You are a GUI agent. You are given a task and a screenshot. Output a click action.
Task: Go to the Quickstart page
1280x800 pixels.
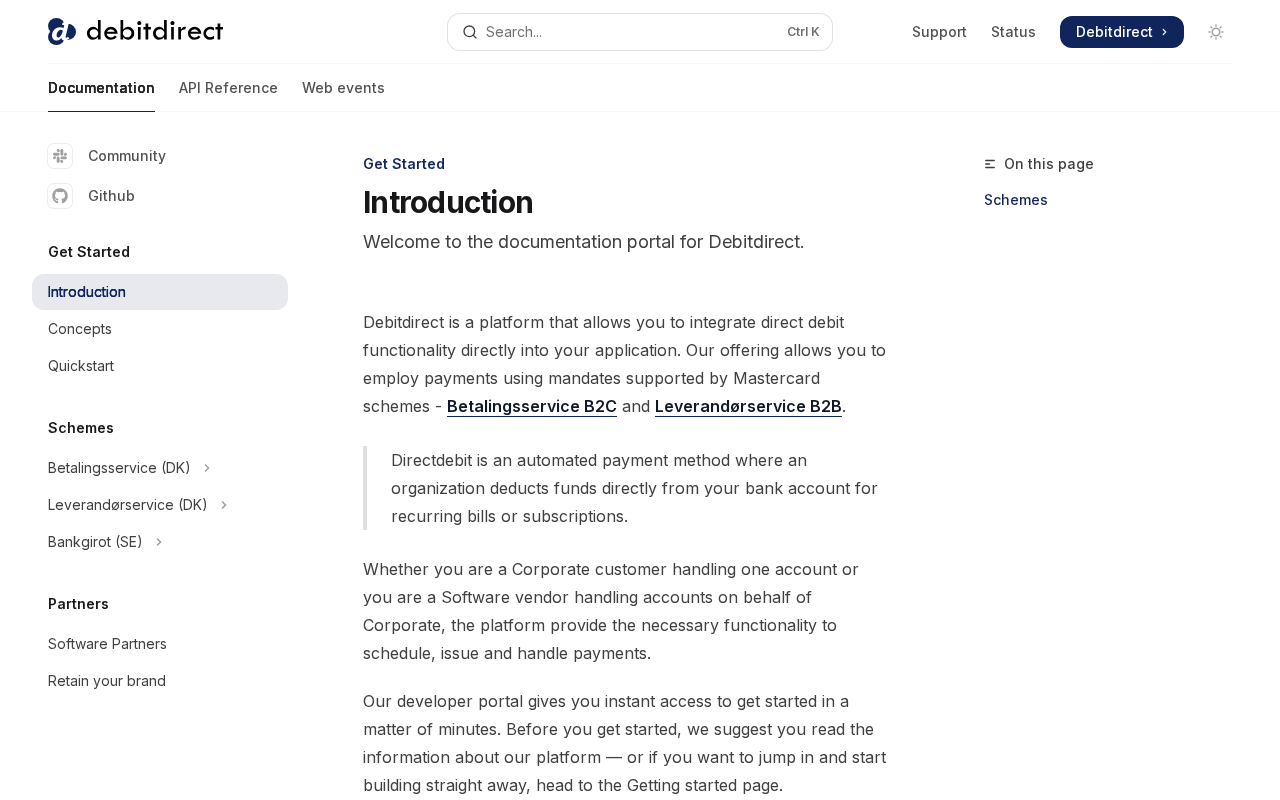coord(81,366)
